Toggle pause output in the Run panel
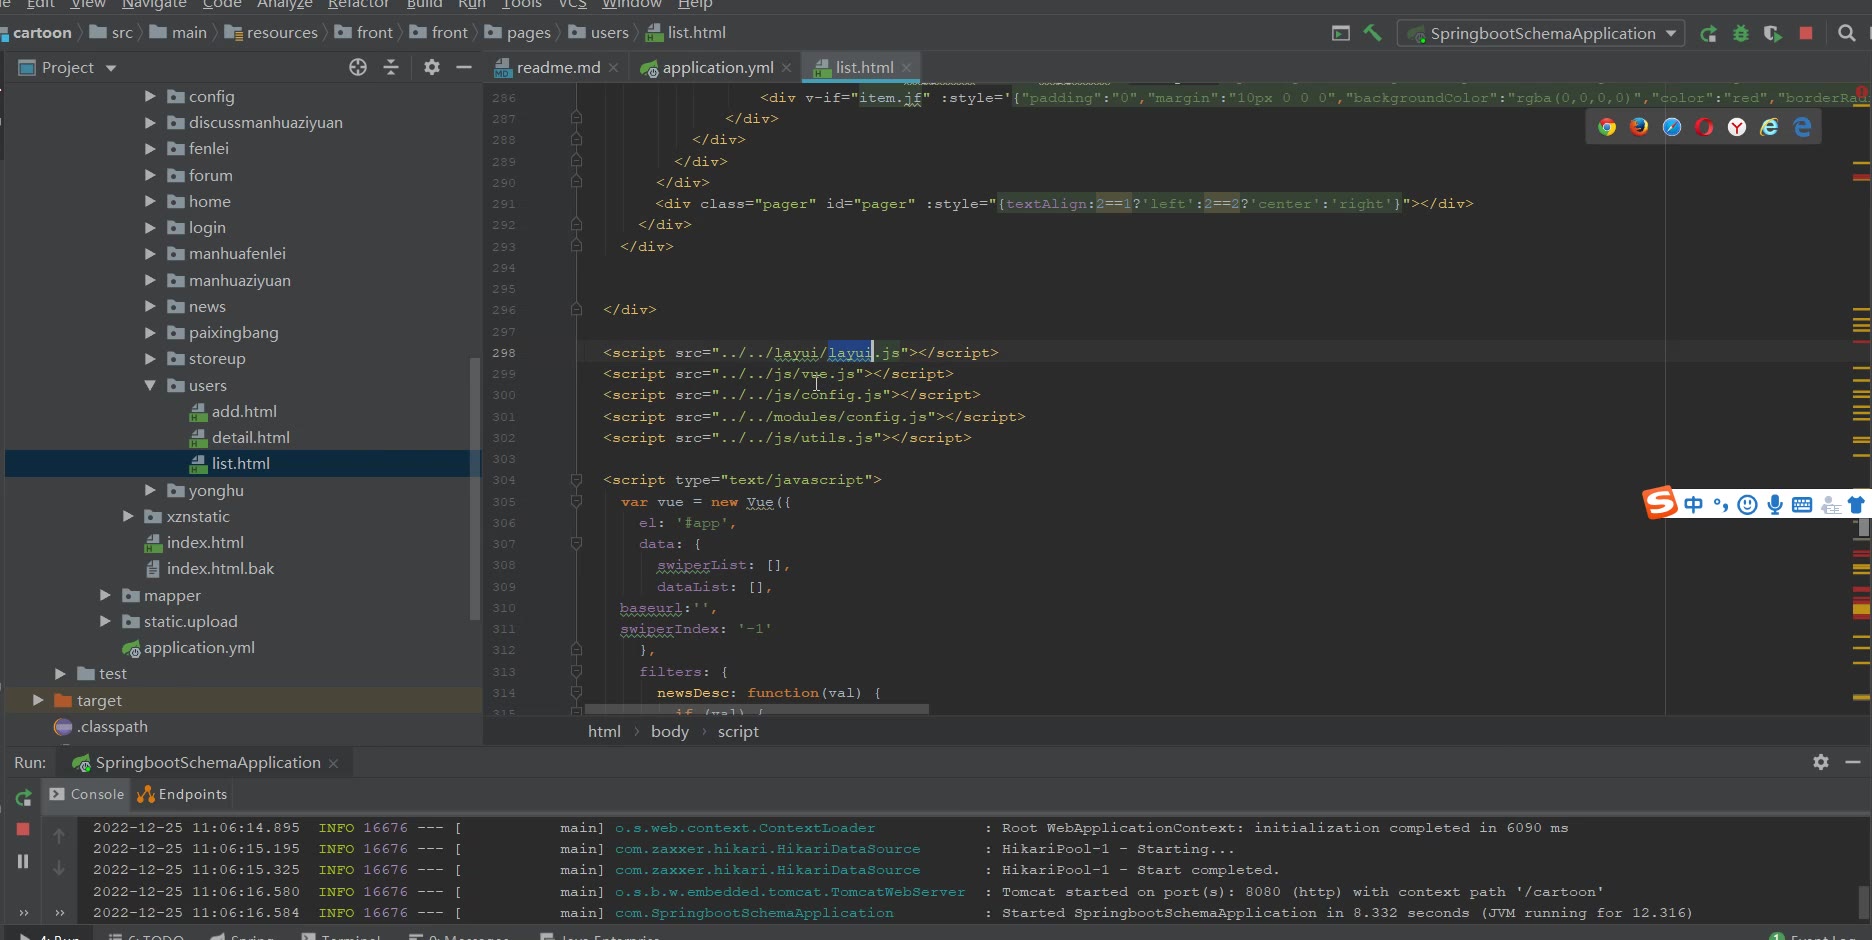Image resolution: width=1872 pixels, height=940 pixels. tap(23, 861)
